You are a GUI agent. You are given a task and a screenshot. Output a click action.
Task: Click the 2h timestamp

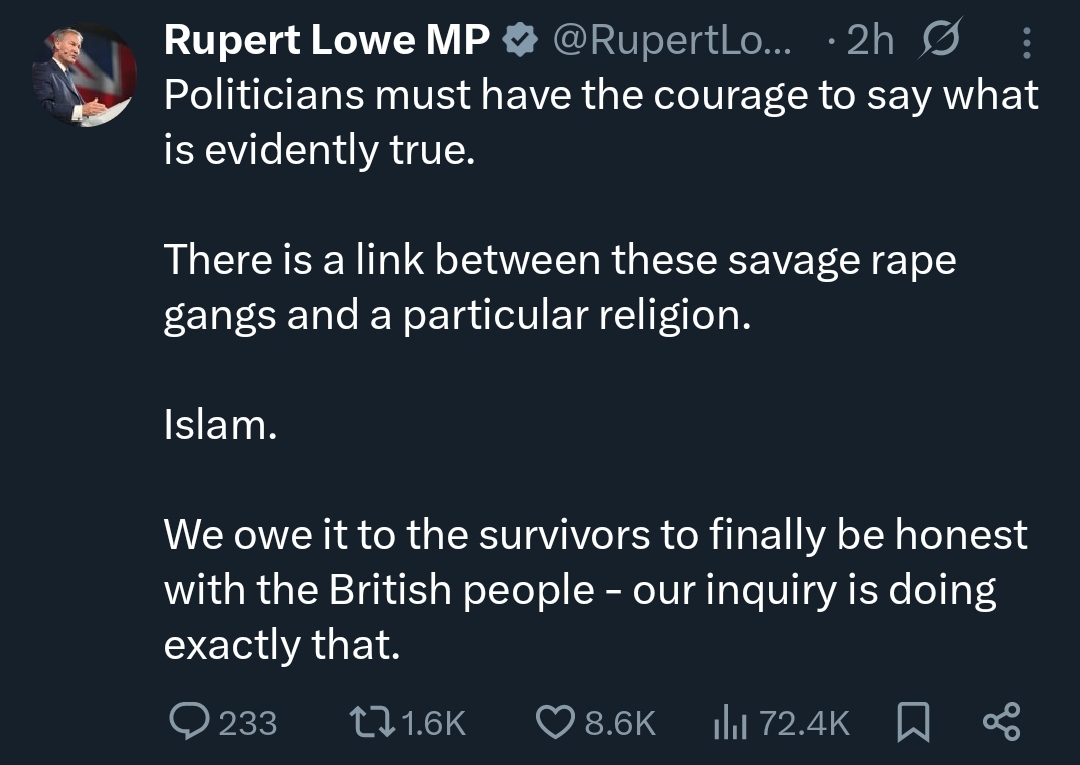[x=870, y=40]
